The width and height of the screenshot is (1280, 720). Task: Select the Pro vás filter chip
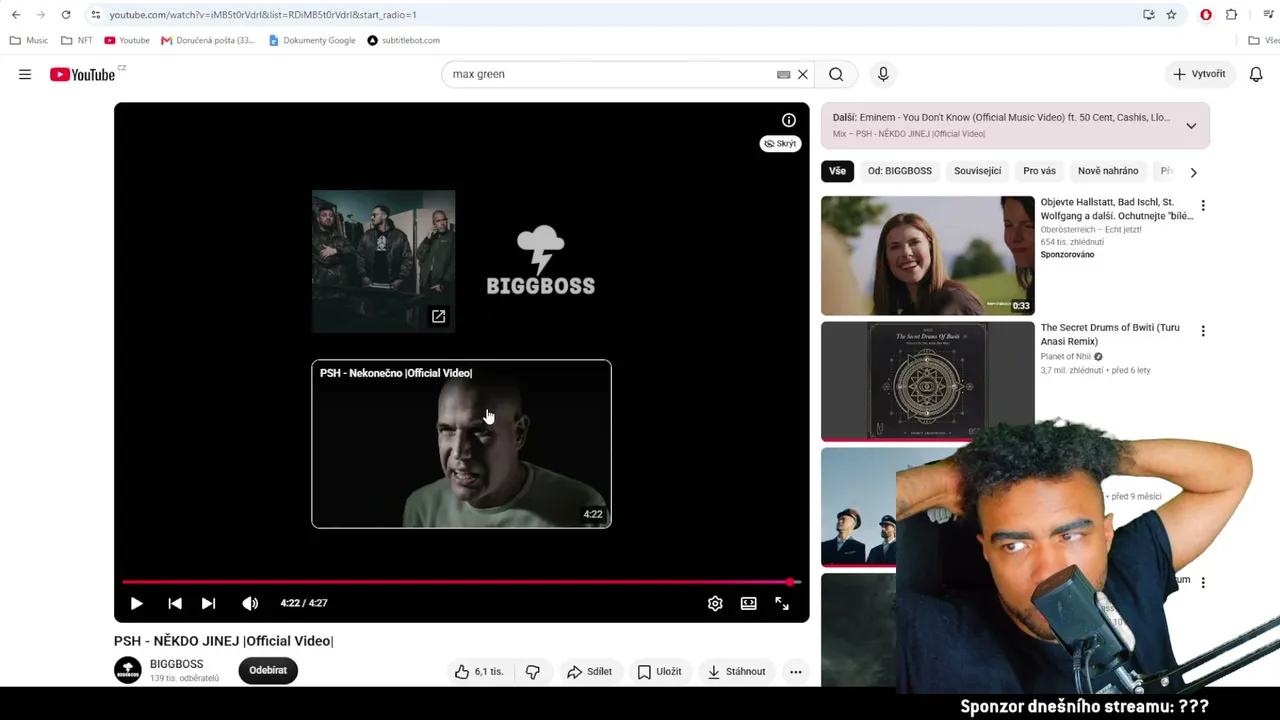1039,171
